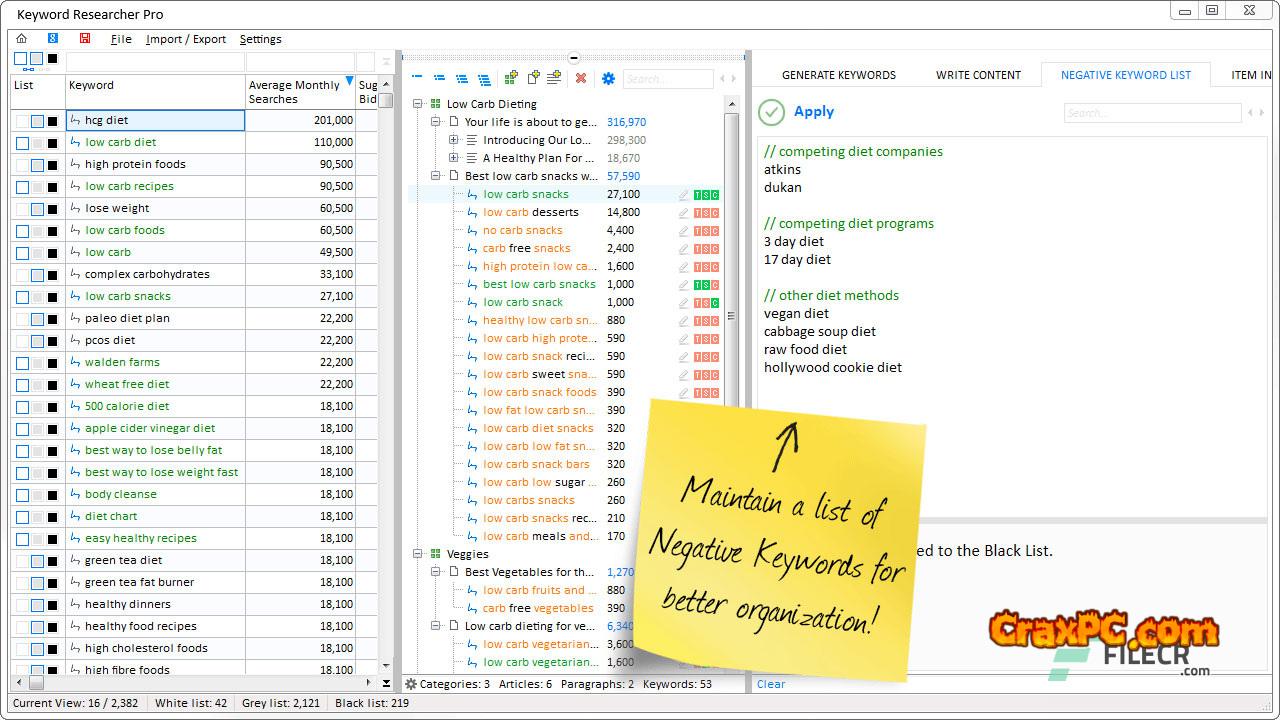Sort by Average Monthly Searches column header
The image size is (1280, 720).
[x=294, y=91]
